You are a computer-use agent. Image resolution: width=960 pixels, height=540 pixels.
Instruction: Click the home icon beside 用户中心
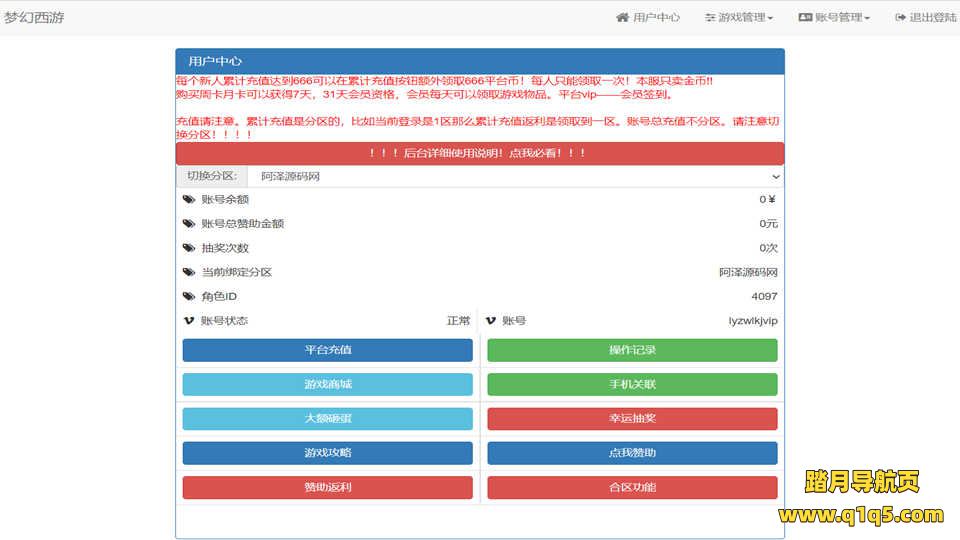tap(623, 18)
